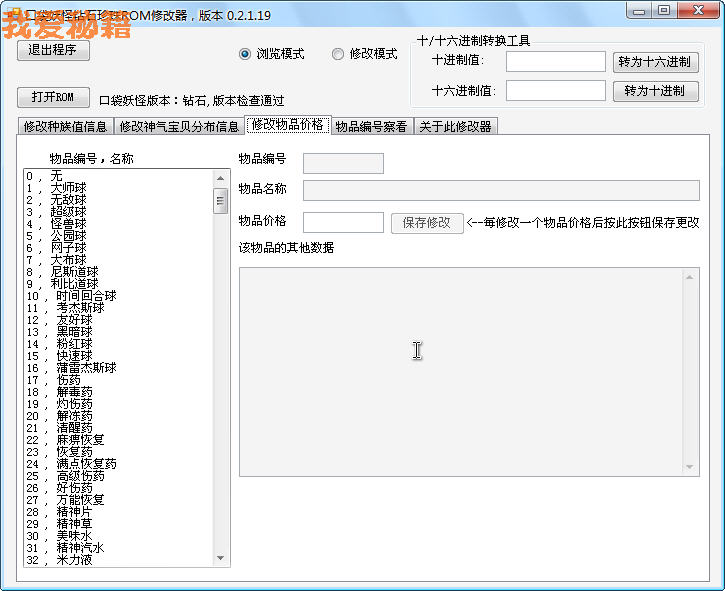Switch to 修改模式 radio option
725x591 pixels.
pyautogui.click(x=338, y=54)
